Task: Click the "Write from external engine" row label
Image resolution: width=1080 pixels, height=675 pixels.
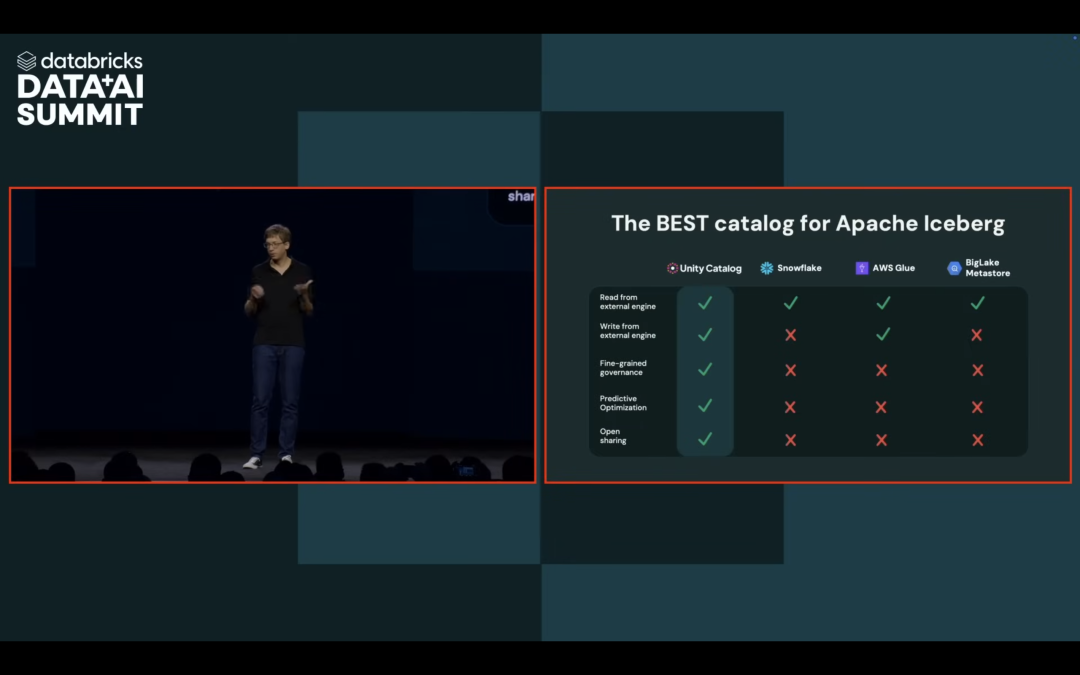Action: 627,331
